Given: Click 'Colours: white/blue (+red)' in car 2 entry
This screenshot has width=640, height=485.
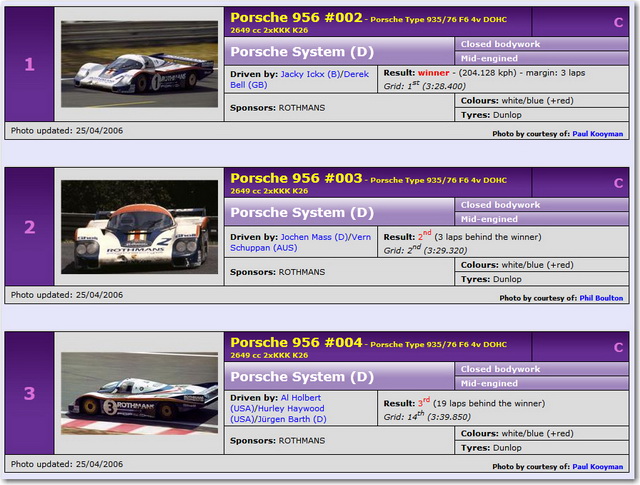Looking at the screenshot, I should click(517, 265).
